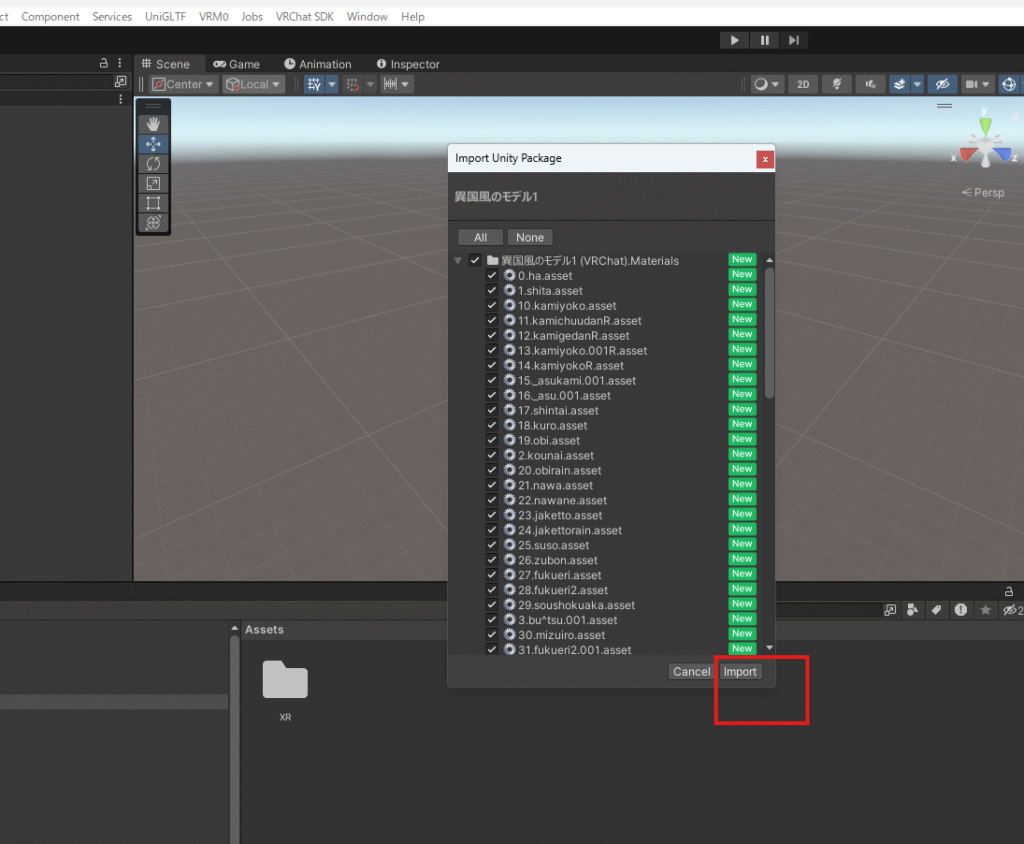The height and width of the screenshot is (844, 1024).
Task: Select 30.mizuiro.asset in package list
Action: tap(561, 635)
